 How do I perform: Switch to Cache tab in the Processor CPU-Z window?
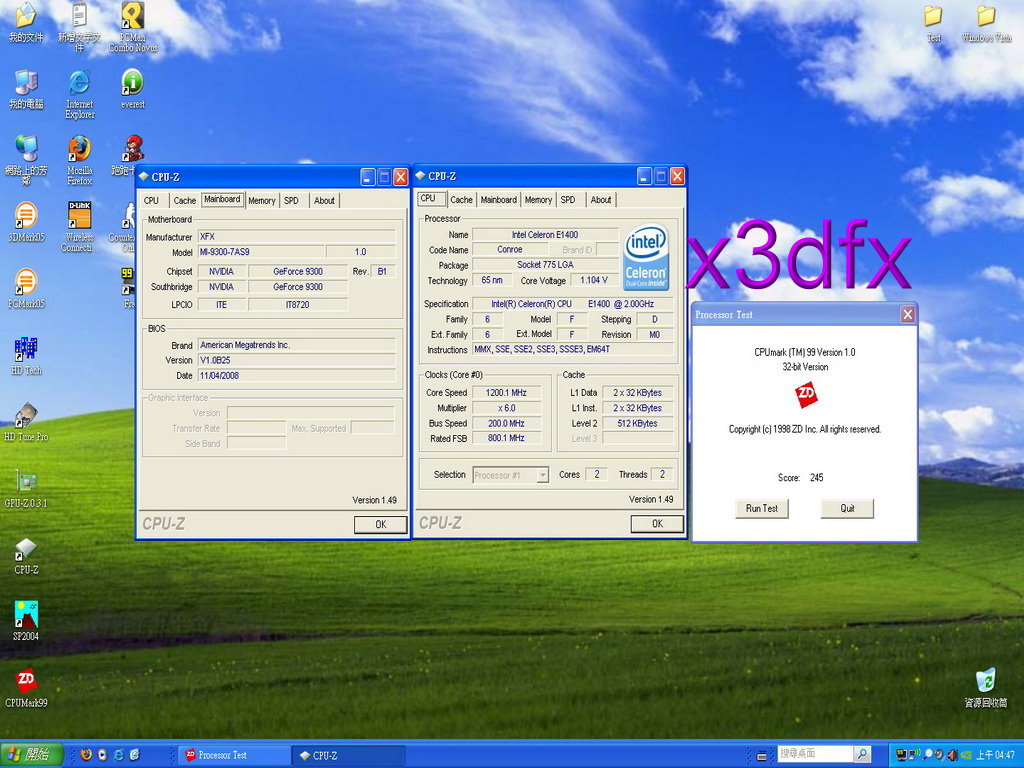click(461, 200)
